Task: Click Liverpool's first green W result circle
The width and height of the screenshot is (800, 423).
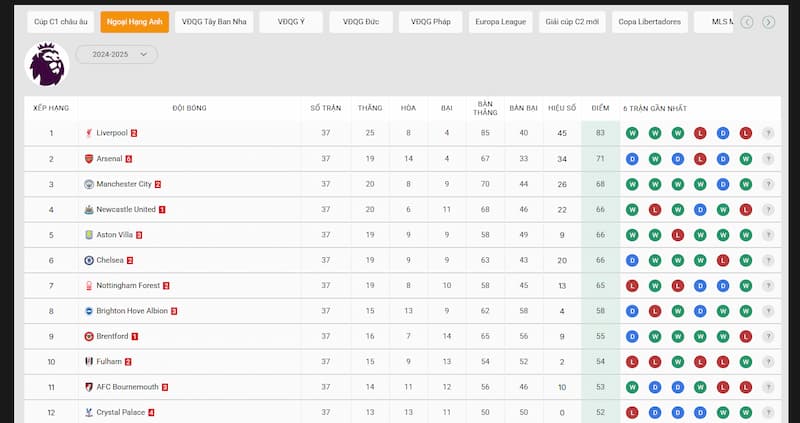Action: (x=632, y=133)
